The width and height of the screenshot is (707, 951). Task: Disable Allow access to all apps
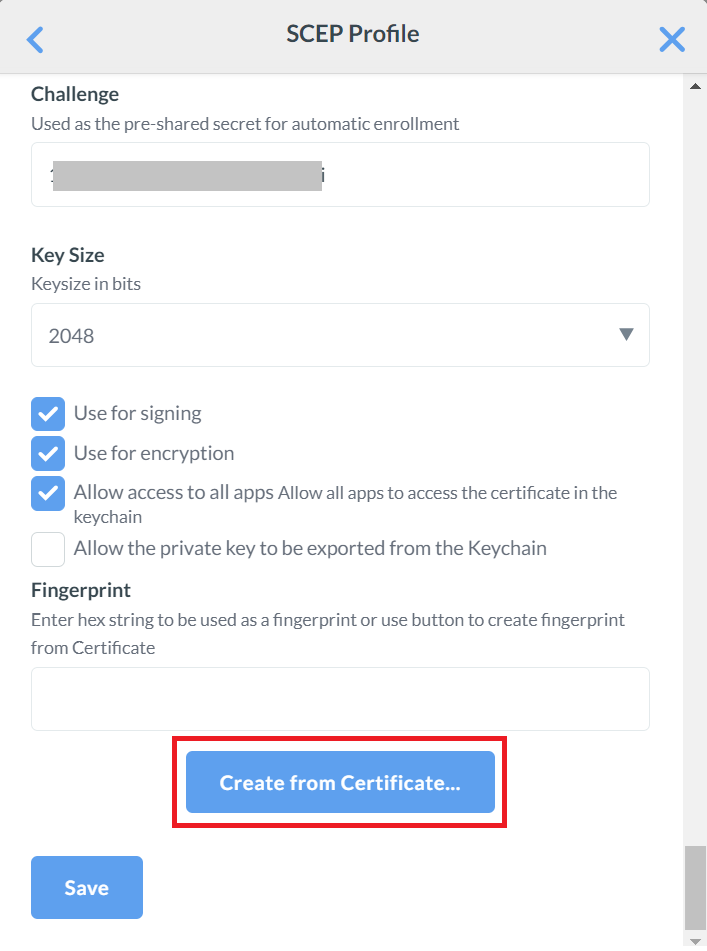click(48, 493)
